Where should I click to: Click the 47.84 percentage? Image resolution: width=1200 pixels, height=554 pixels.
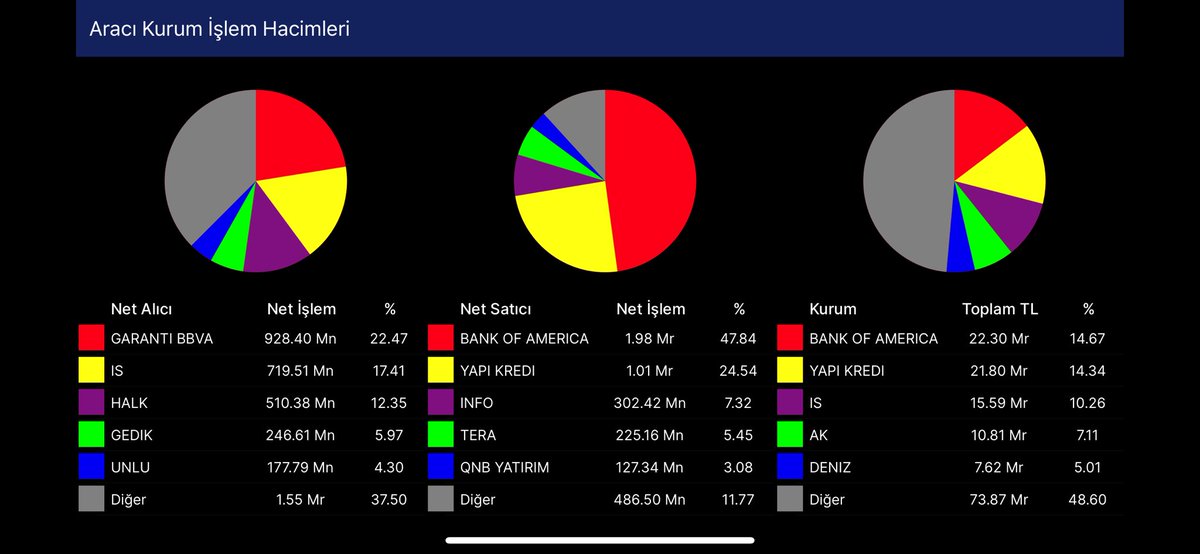pos(739,338)
